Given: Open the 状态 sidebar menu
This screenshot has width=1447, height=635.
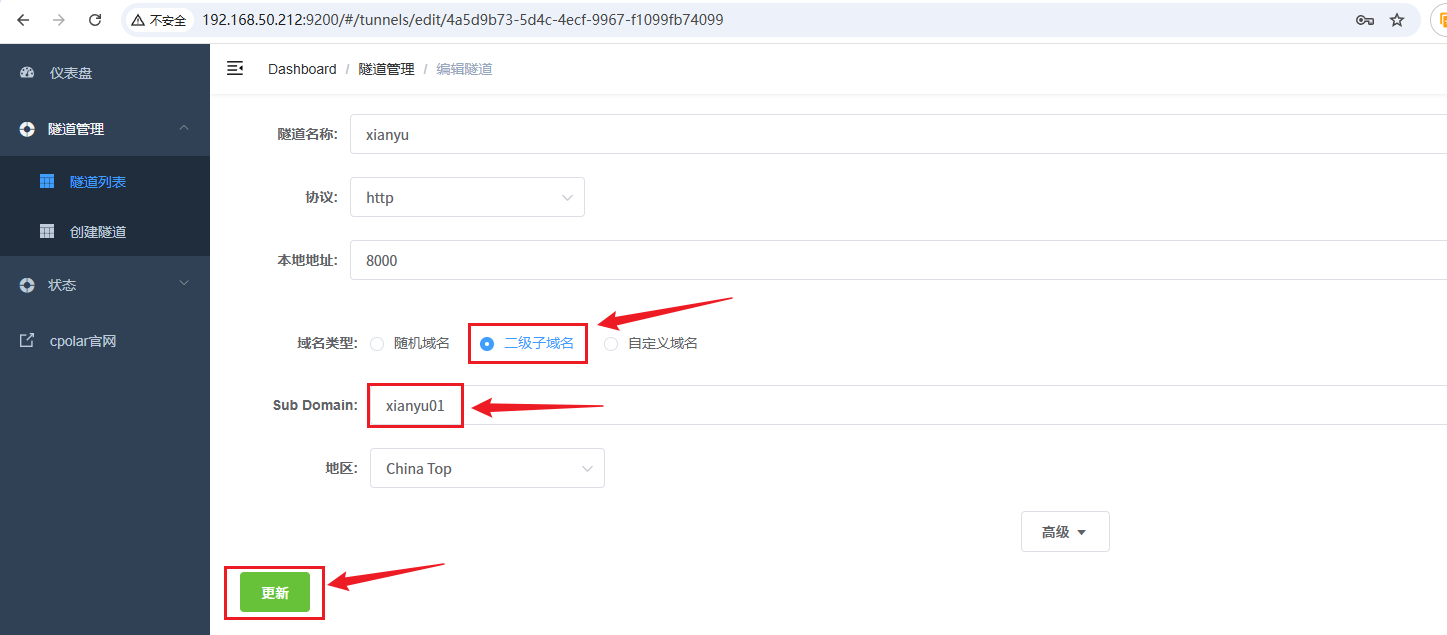Looking at the screenshot, I should pyautogui.click(x=105, y=285).
